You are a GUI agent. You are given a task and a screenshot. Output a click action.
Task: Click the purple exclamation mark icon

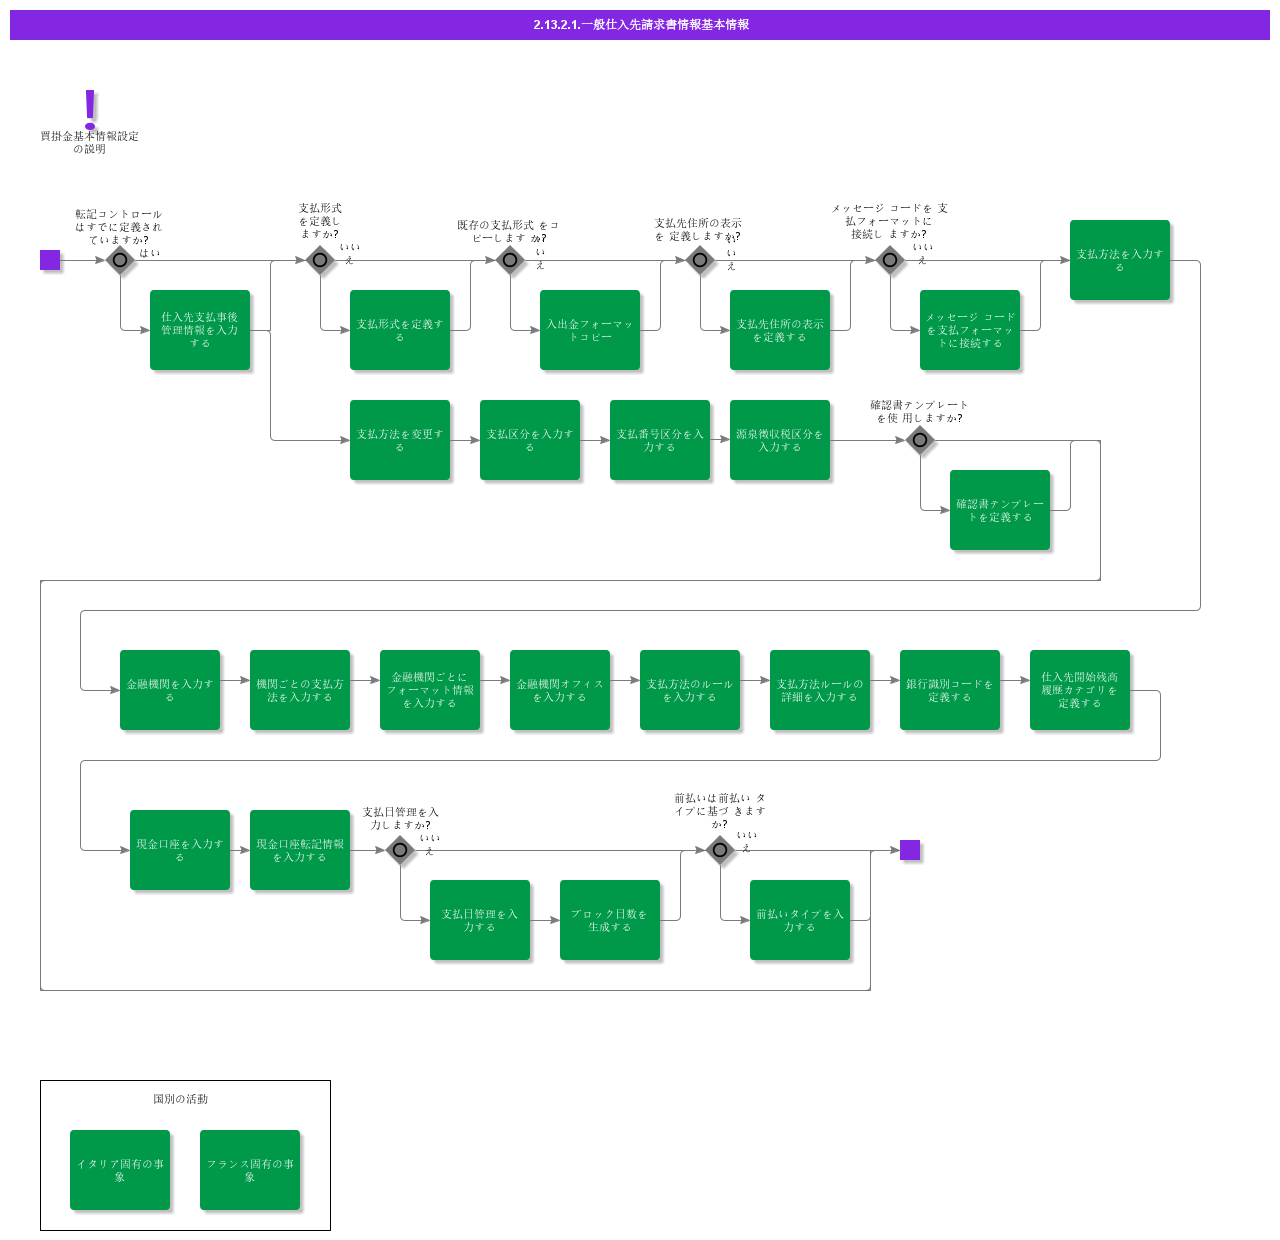90,108
